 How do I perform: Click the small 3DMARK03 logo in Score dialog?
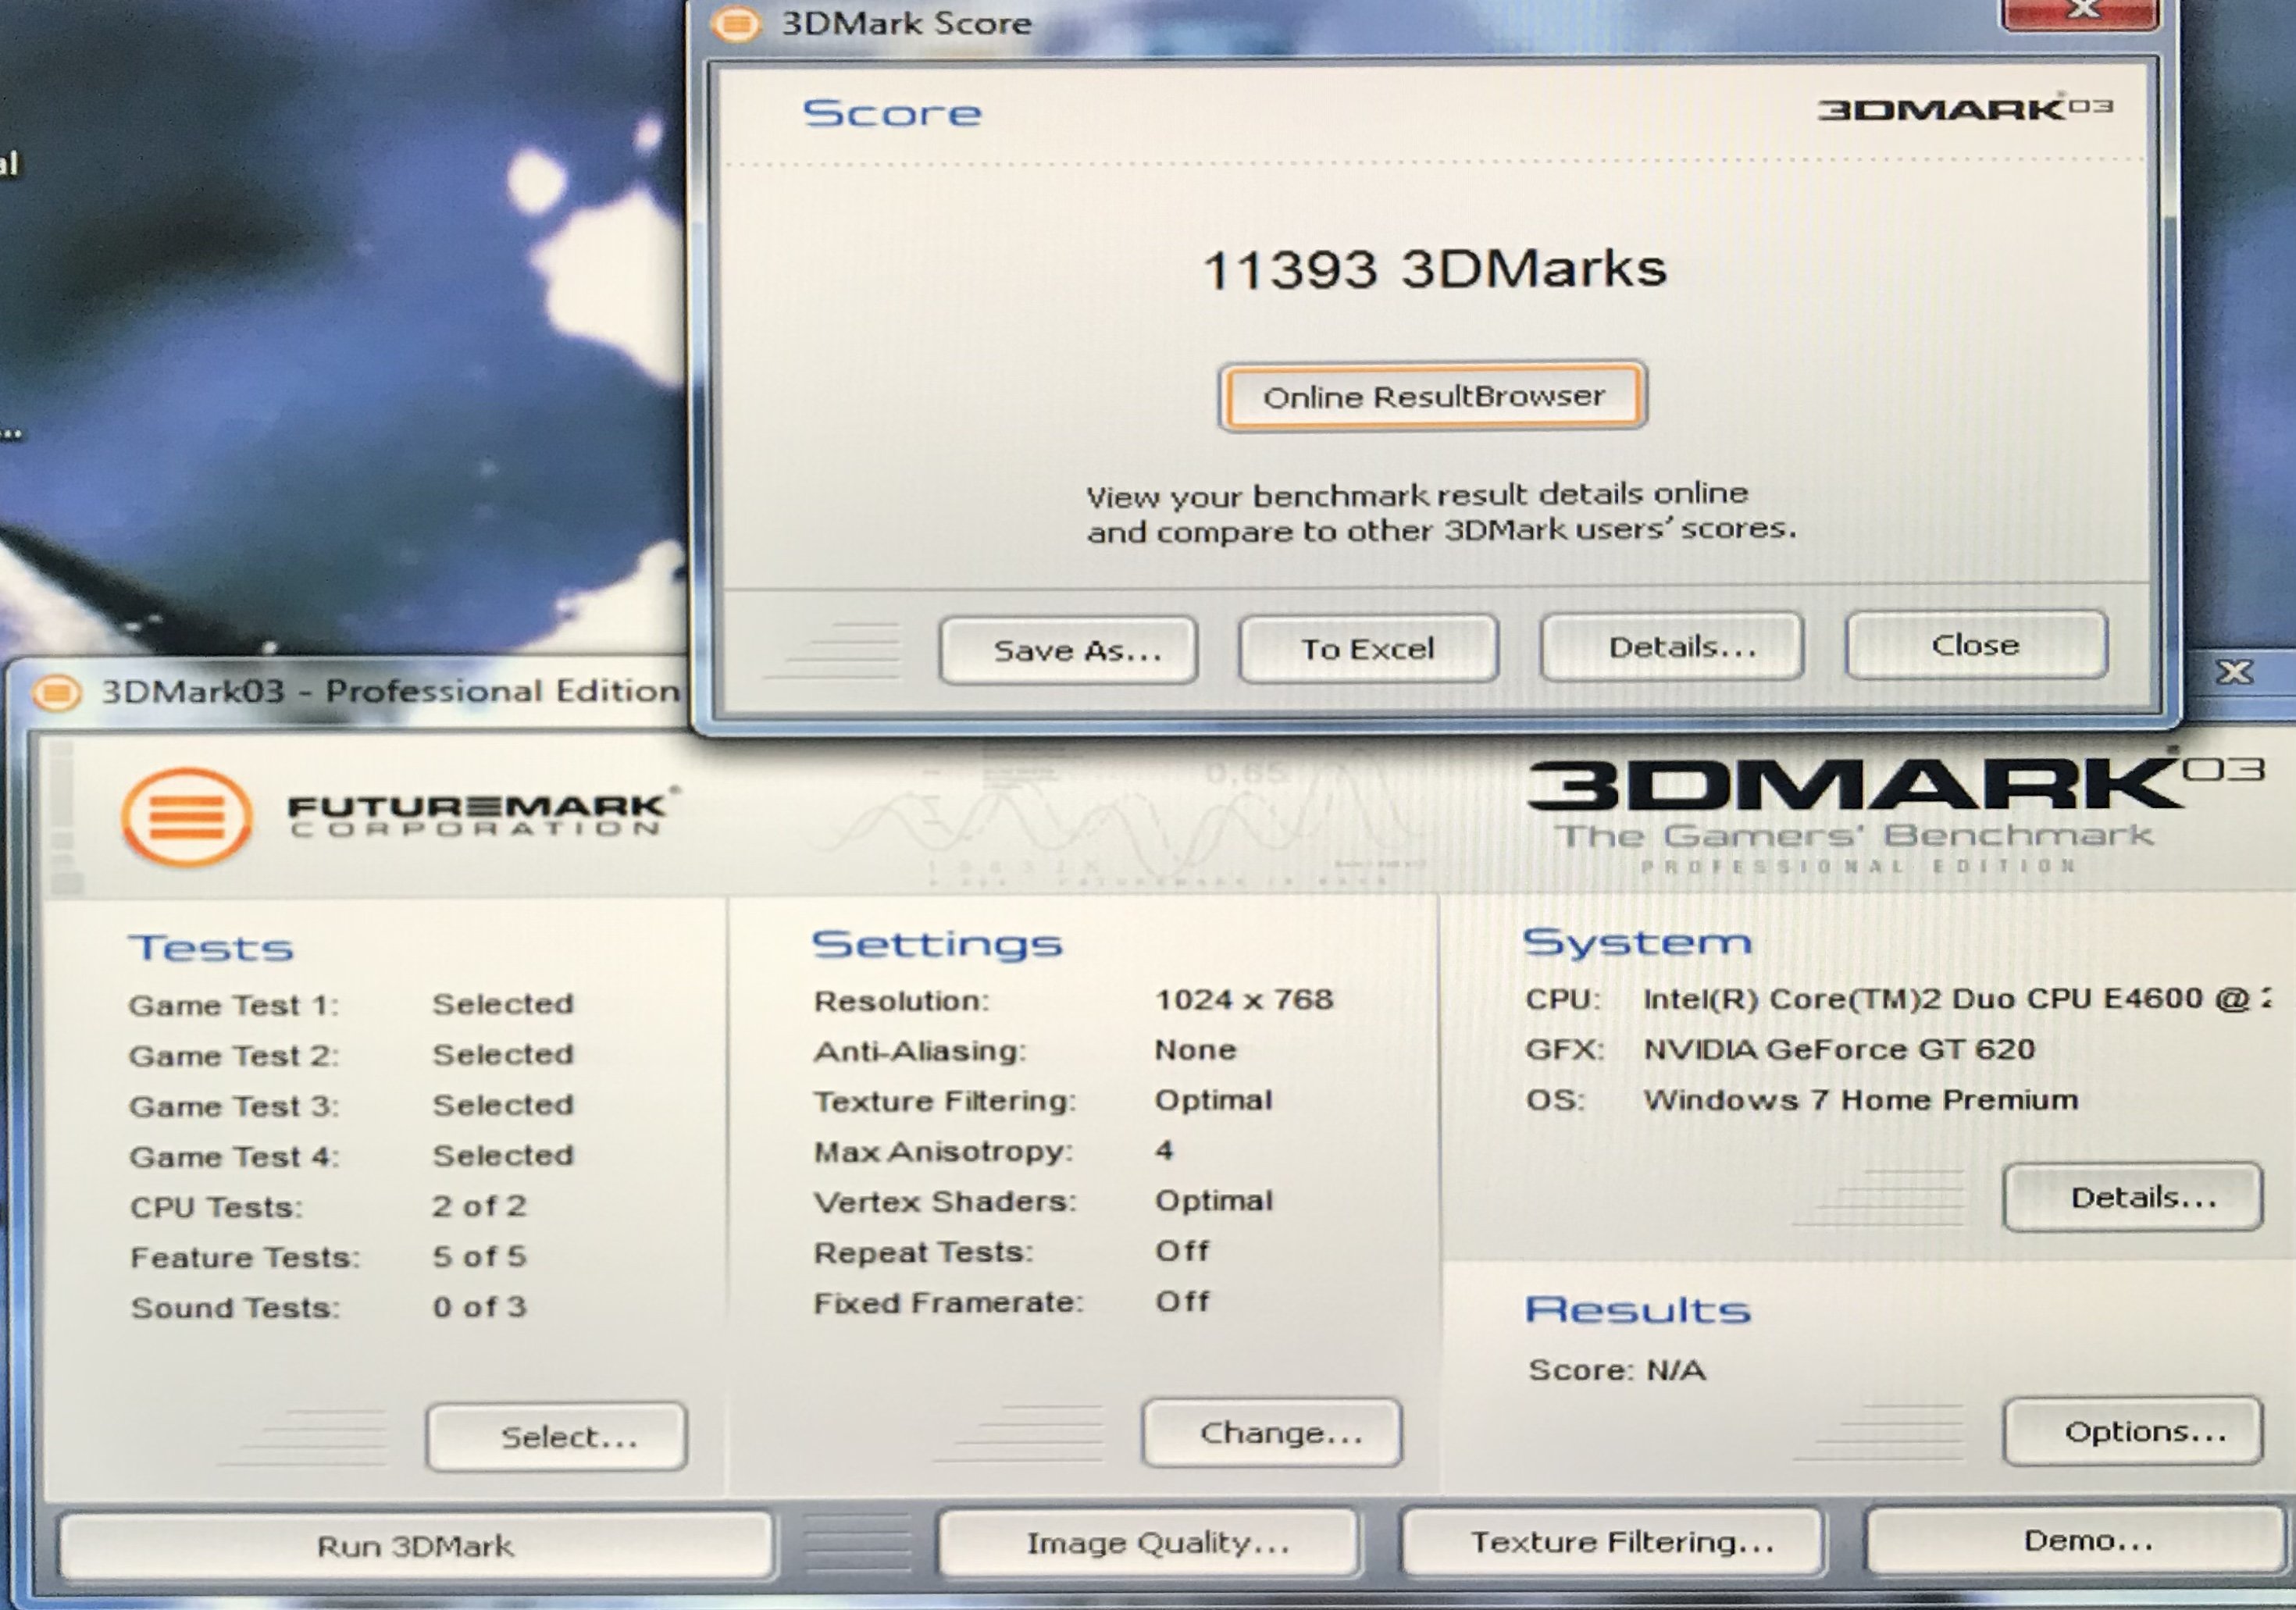(1963, 109)
